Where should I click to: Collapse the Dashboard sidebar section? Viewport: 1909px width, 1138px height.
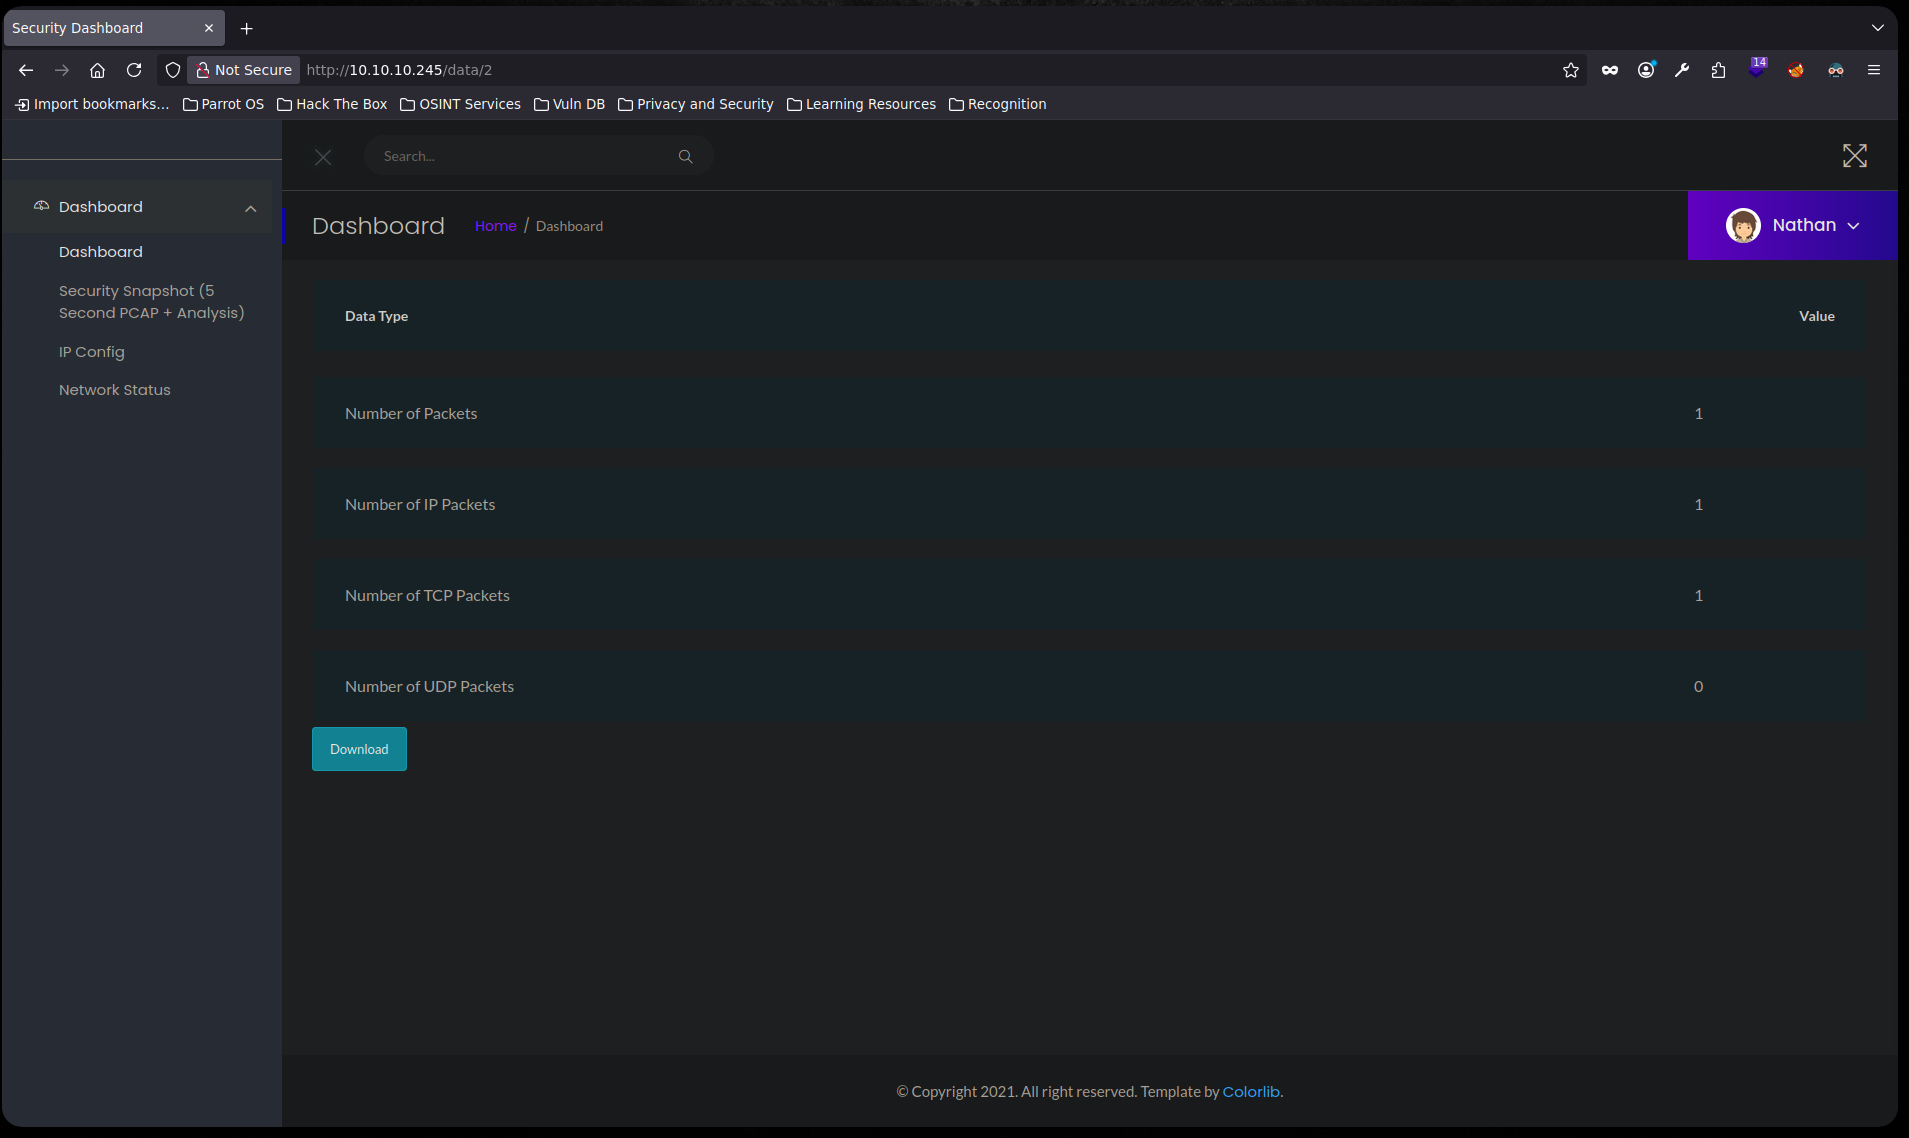[x=250, y=208]
